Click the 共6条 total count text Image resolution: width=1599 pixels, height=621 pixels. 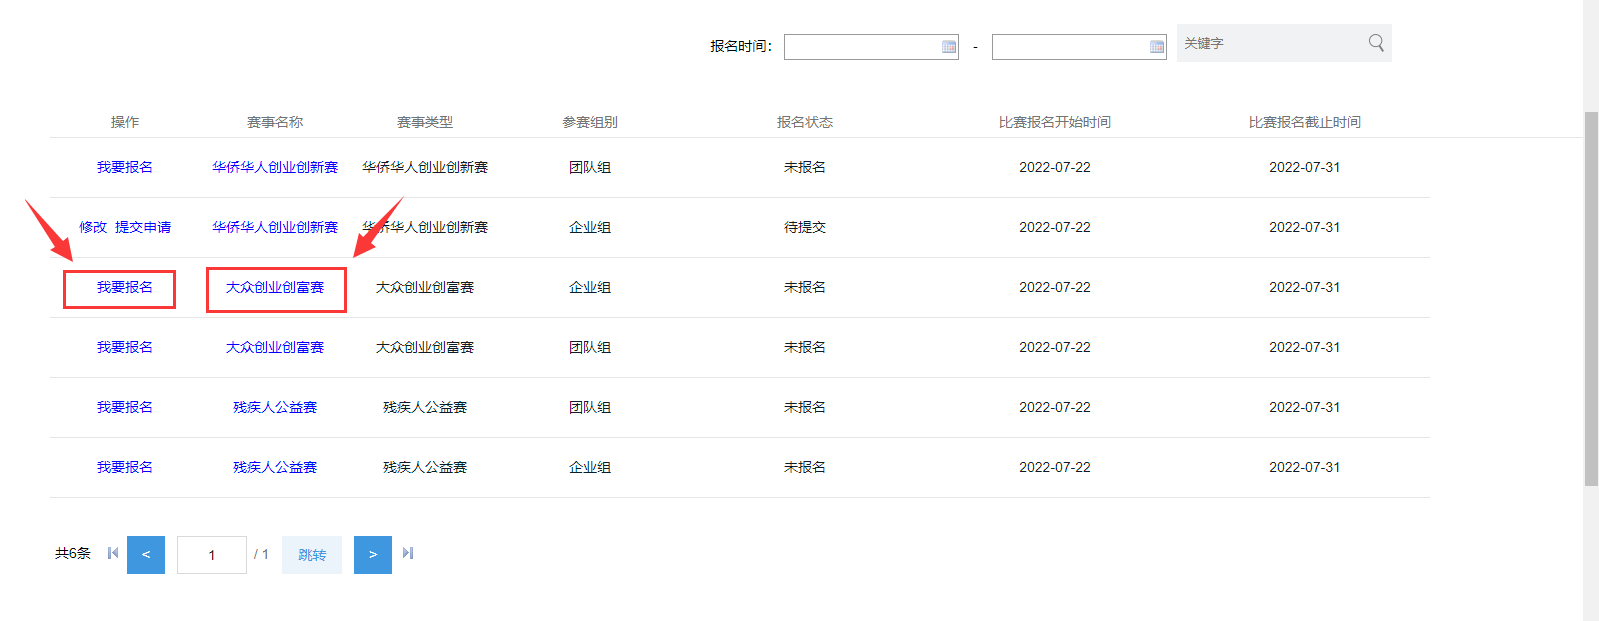point(73,553)
